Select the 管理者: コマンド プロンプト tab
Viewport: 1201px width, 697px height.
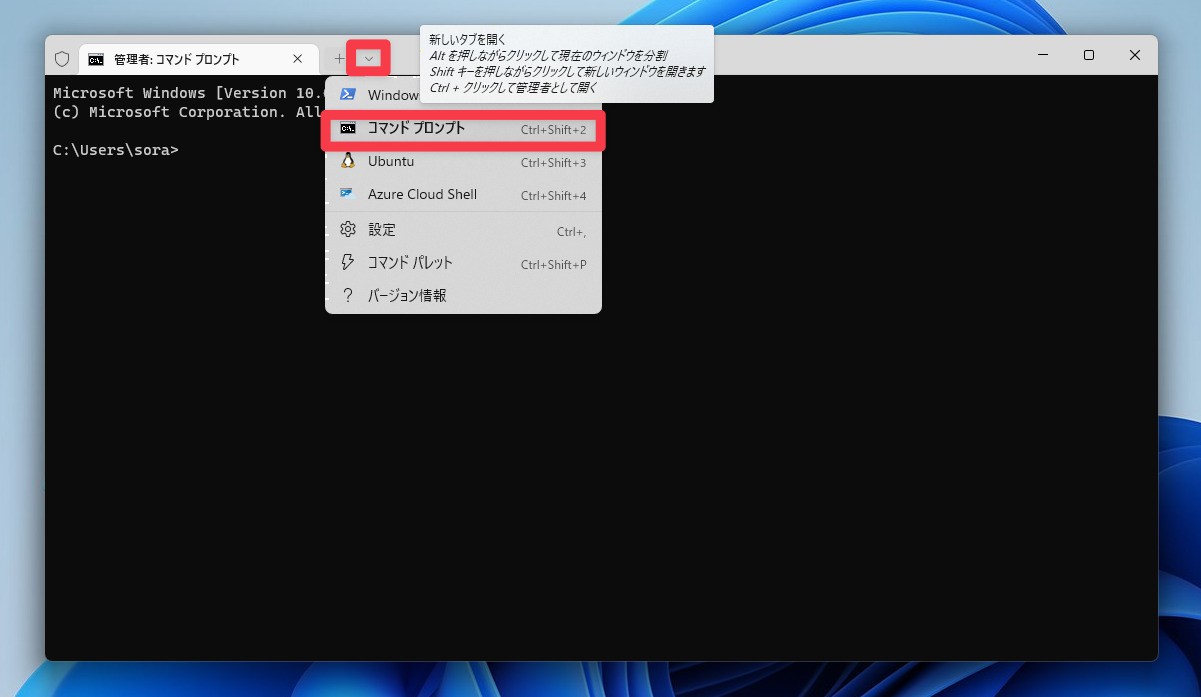[197, 59]
